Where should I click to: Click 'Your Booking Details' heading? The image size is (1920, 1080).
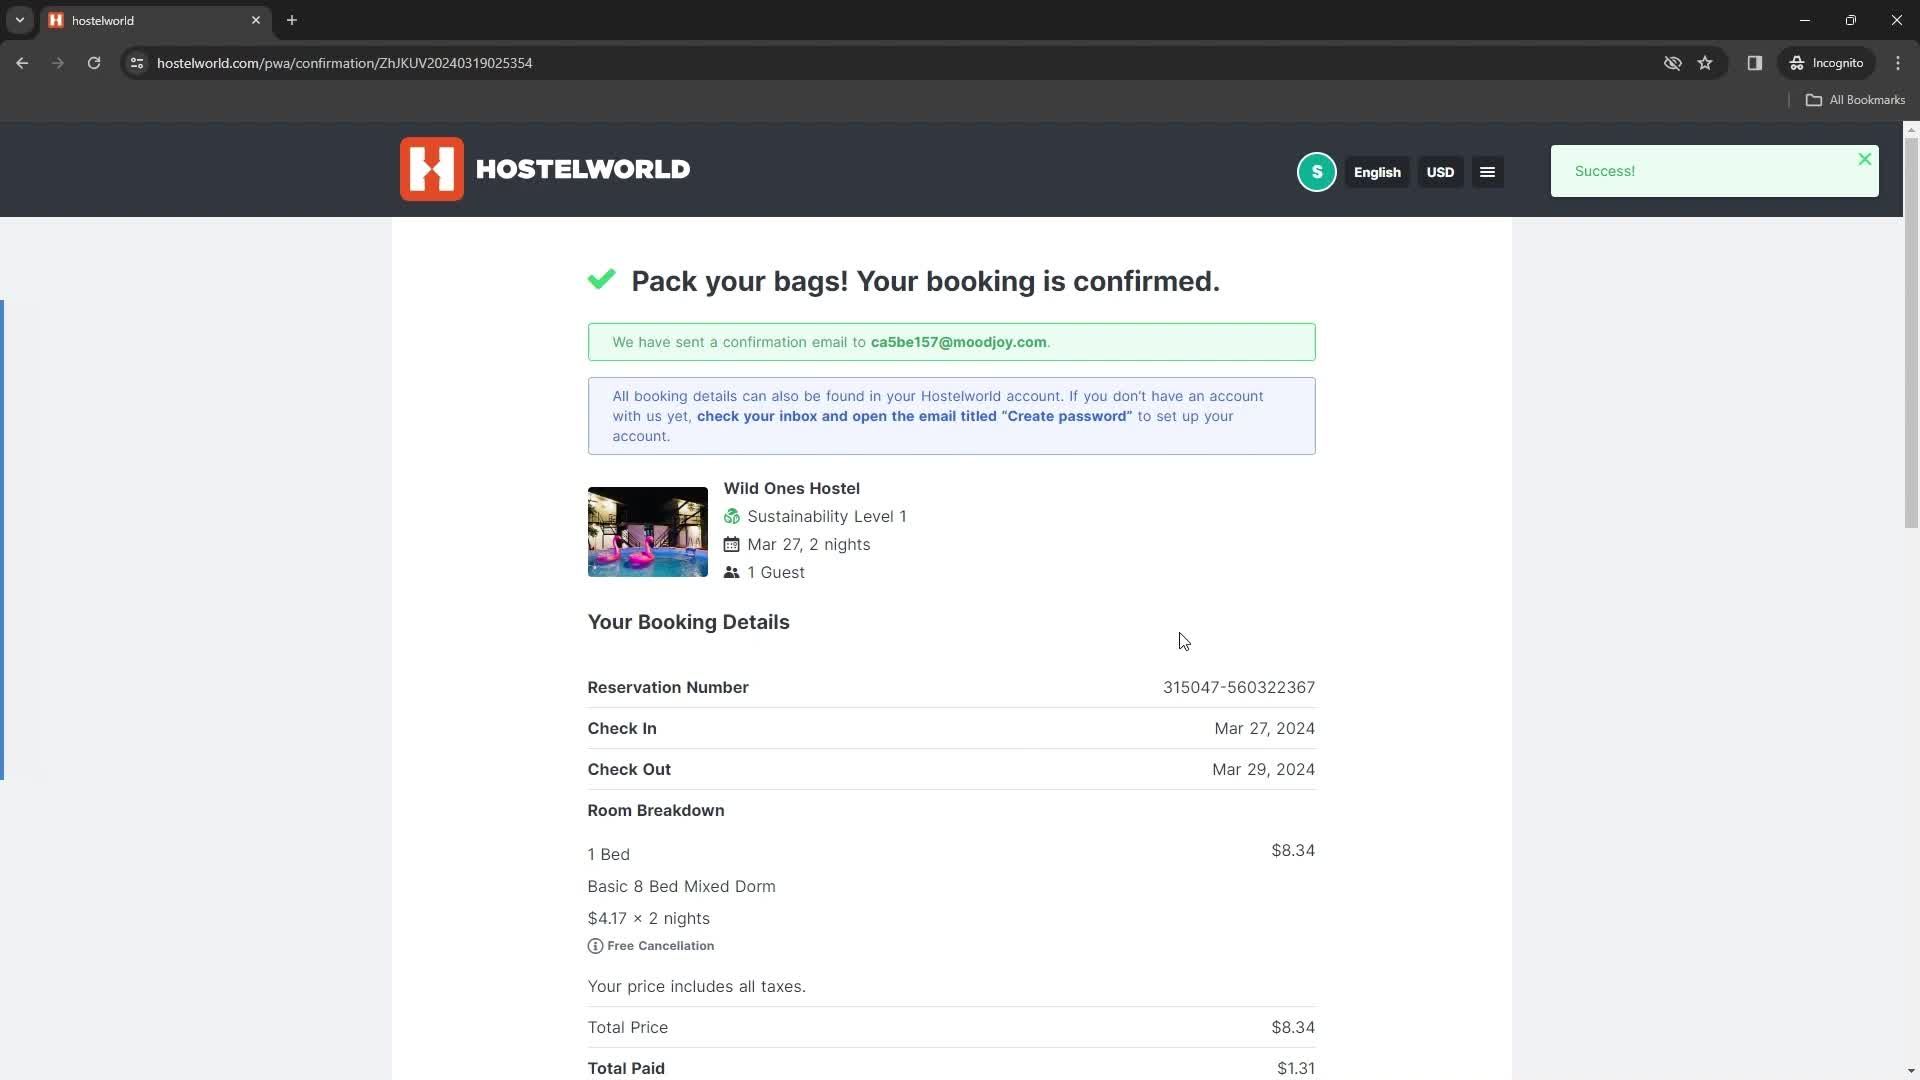tap(689, 622)
